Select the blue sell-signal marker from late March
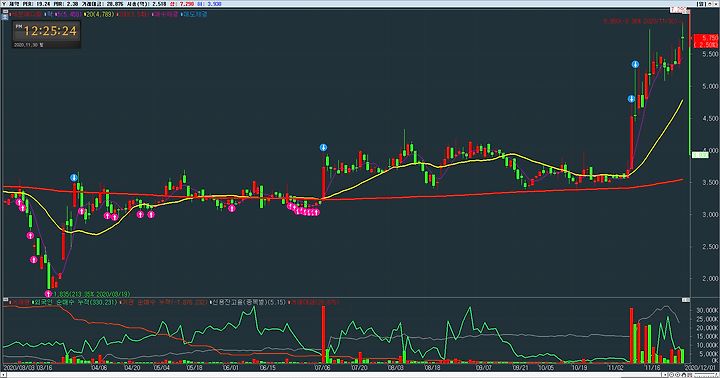This screenshot has height=378, width=720. (74, 177)
